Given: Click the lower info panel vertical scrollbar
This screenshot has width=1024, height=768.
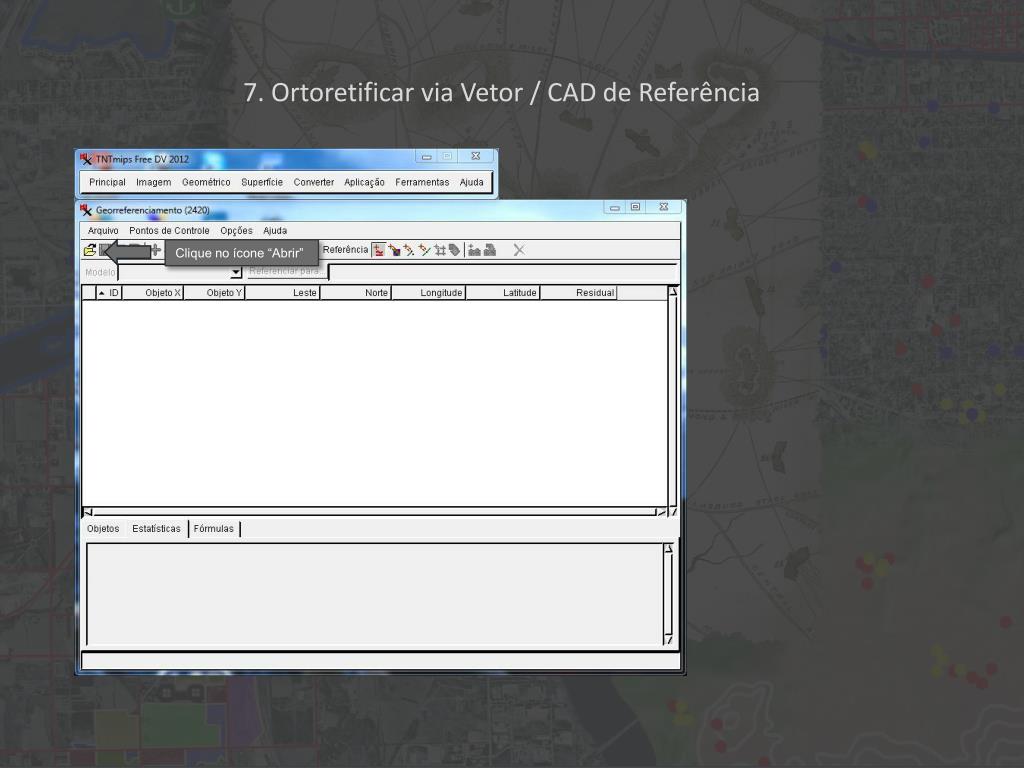Looking at the screenshot, I should click(668, 594).
